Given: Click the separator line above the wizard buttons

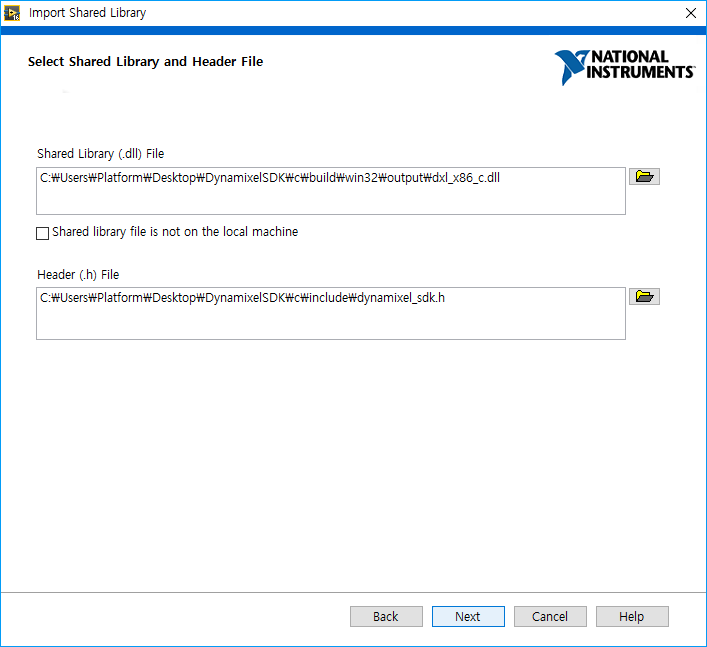Looking at the screenshot, I should (353, 591).
